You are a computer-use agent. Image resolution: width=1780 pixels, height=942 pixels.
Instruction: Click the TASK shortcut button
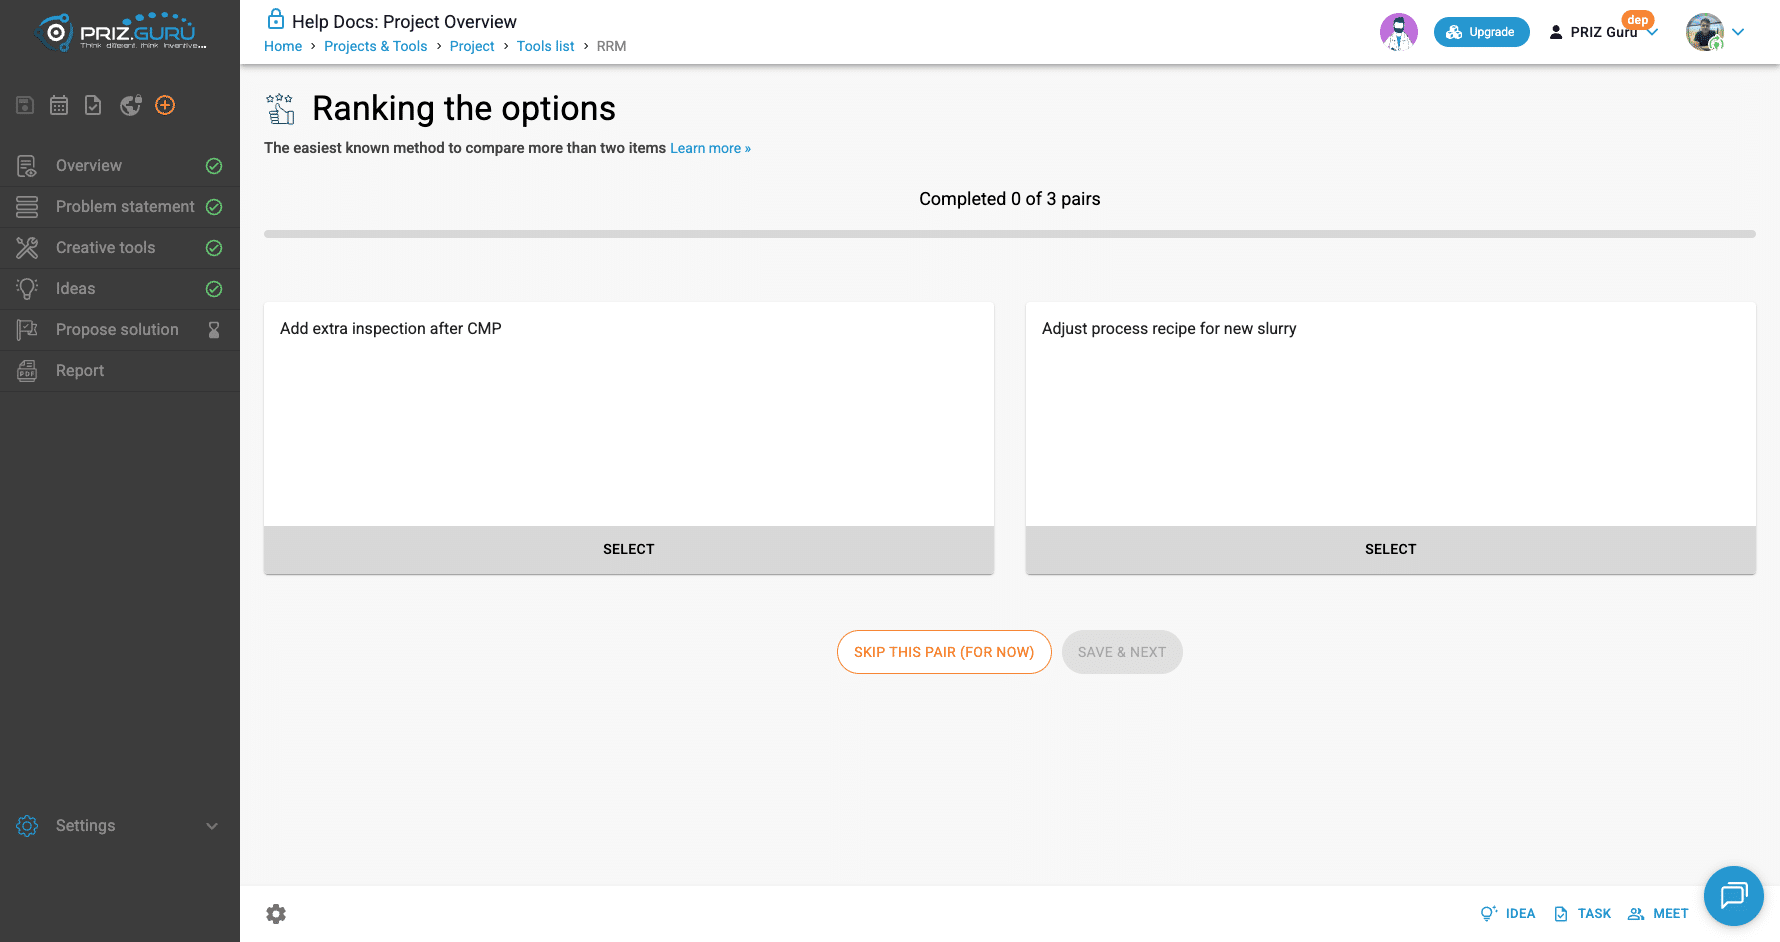point(1583,914)
